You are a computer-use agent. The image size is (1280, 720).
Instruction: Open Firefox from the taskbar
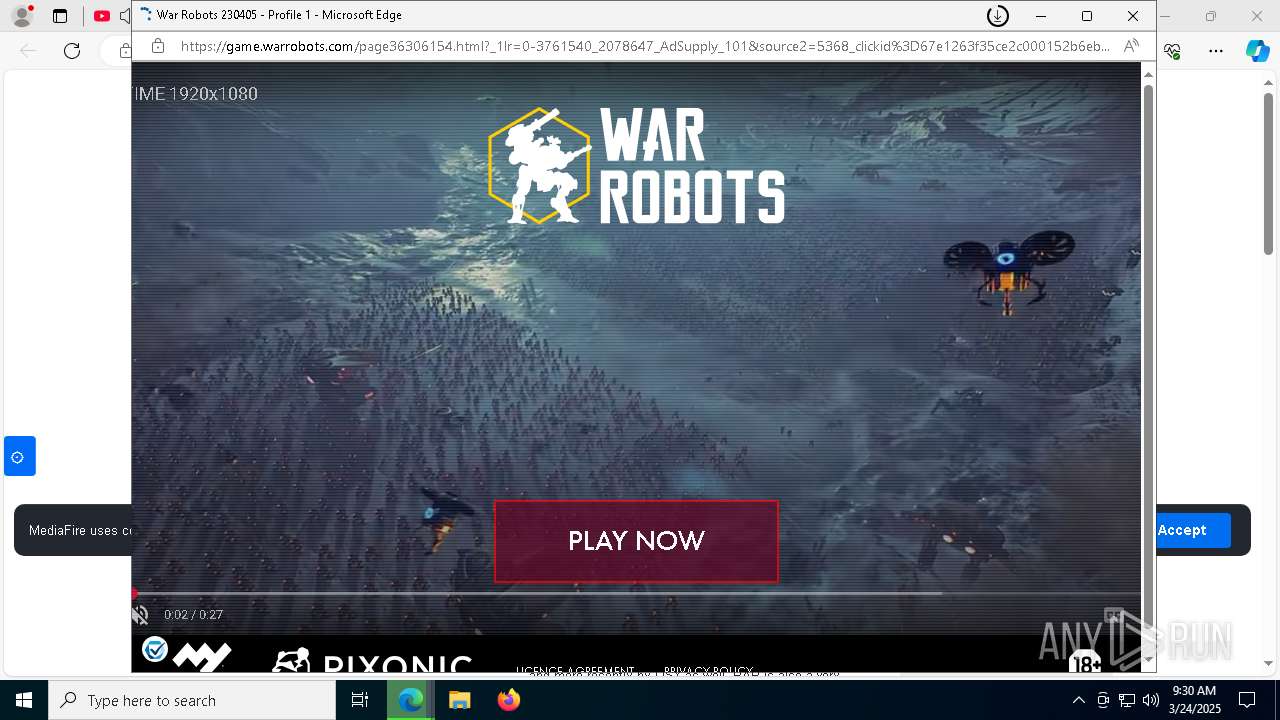[508, 700]
